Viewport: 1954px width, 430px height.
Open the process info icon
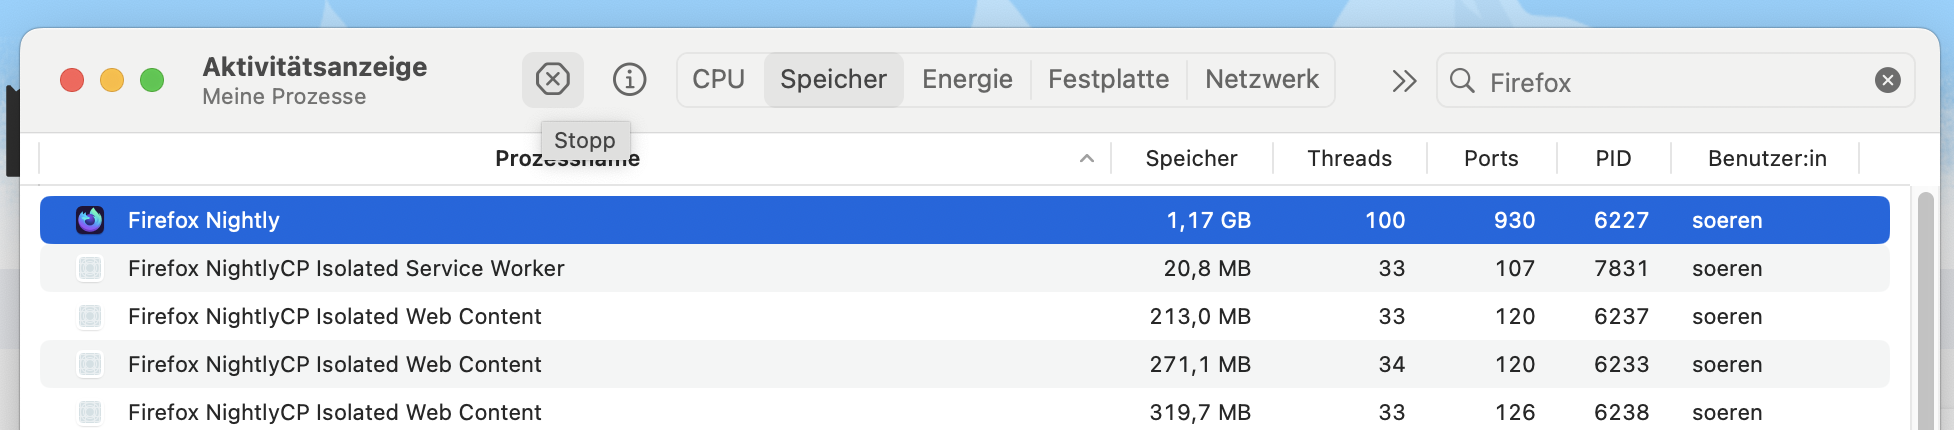(629, 79)
